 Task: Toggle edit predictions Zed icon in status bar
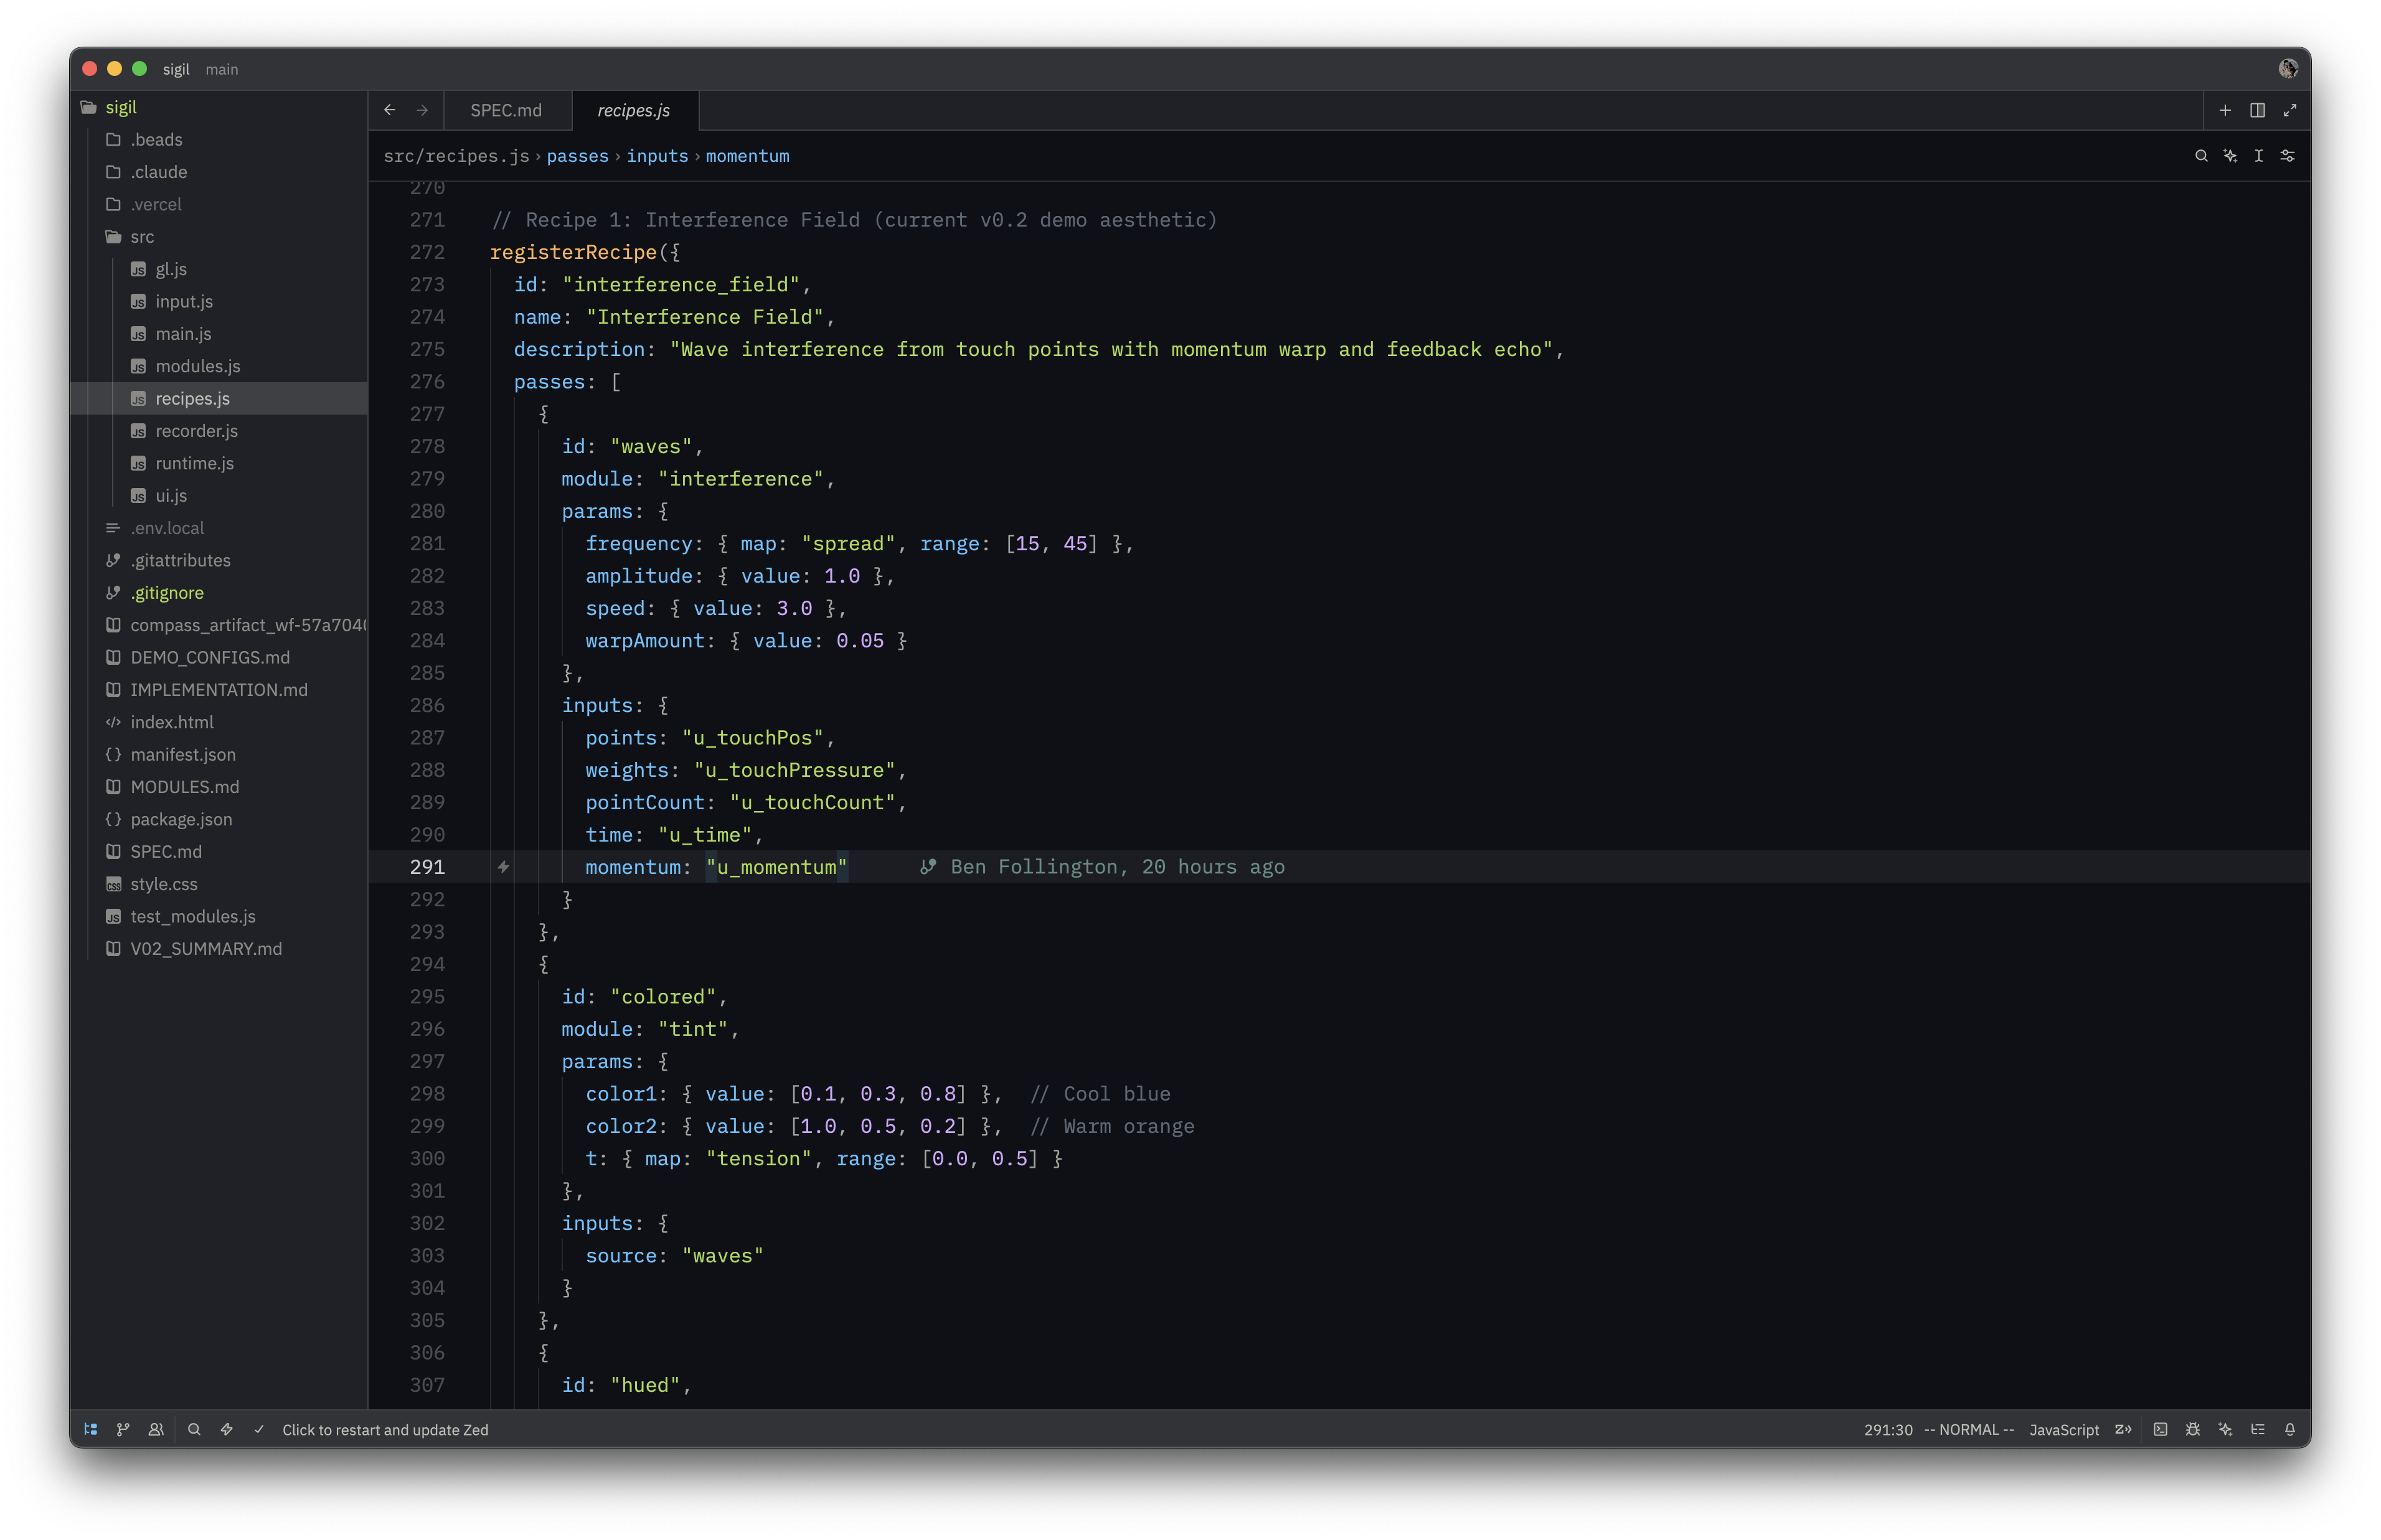point(2123,1429)
